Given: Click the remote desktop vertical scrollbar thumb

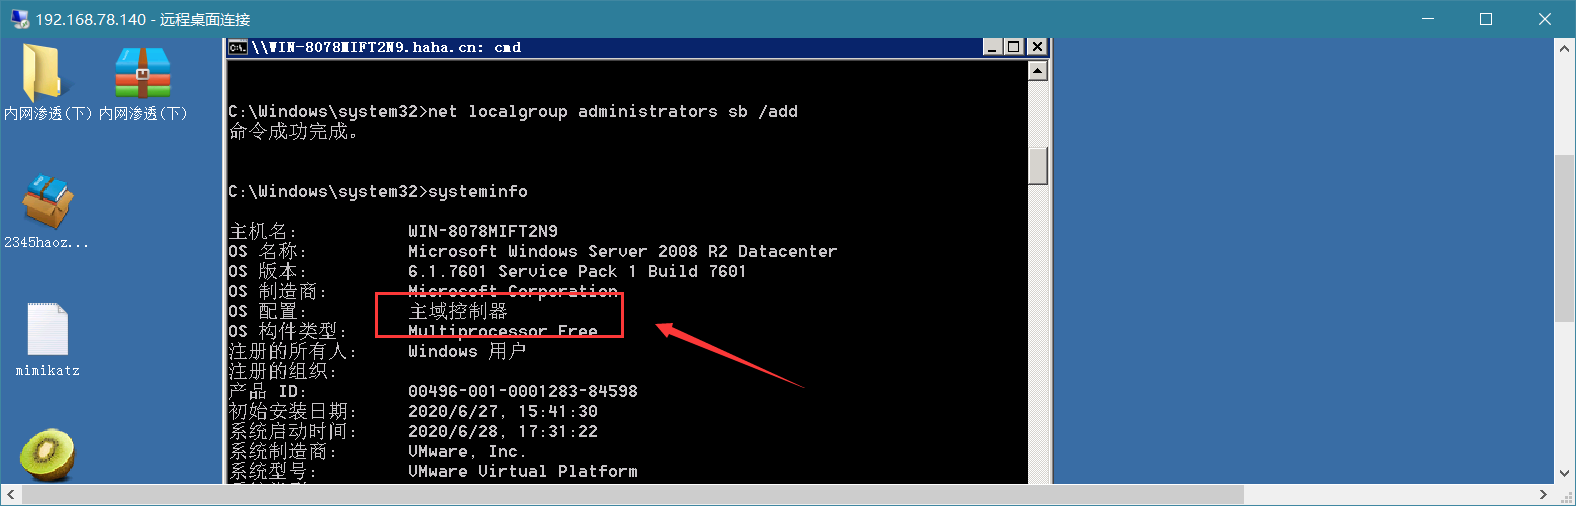Looking at the screenshot, I should point(1565,238).
